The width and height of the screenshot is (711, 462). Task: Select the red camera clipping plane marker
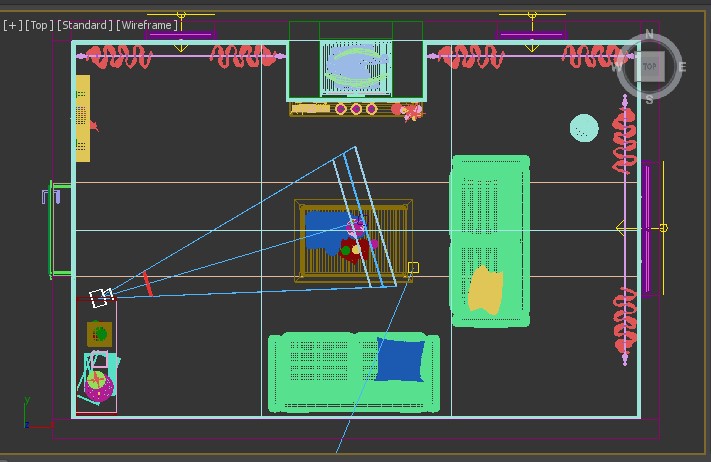[148, 284]
